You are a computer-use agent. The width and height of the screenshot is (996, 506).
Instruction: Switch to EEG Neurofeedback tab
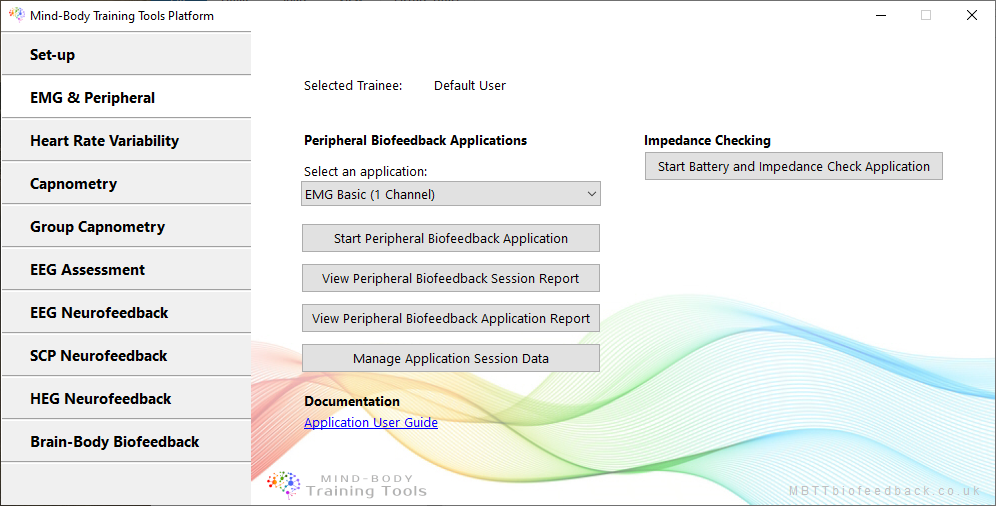tap(126, 312)
